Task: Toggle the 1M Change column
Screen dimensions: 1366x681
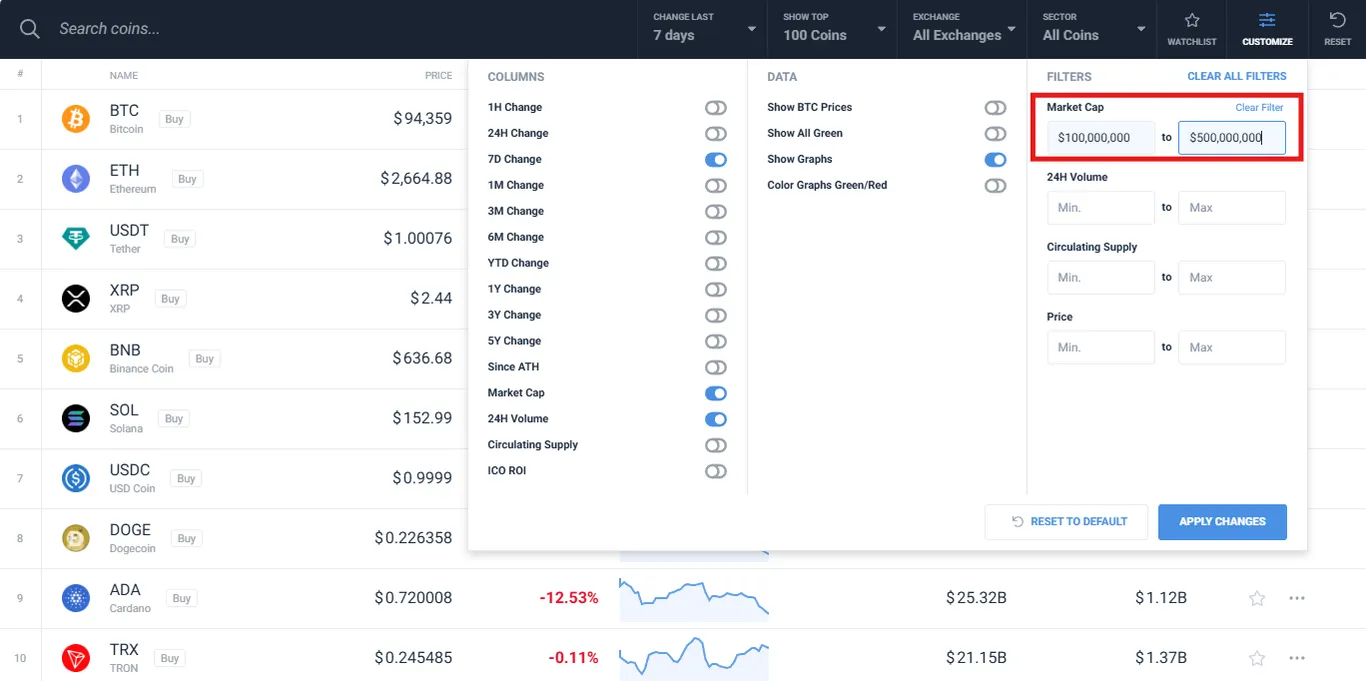Action: click(716, 185)
